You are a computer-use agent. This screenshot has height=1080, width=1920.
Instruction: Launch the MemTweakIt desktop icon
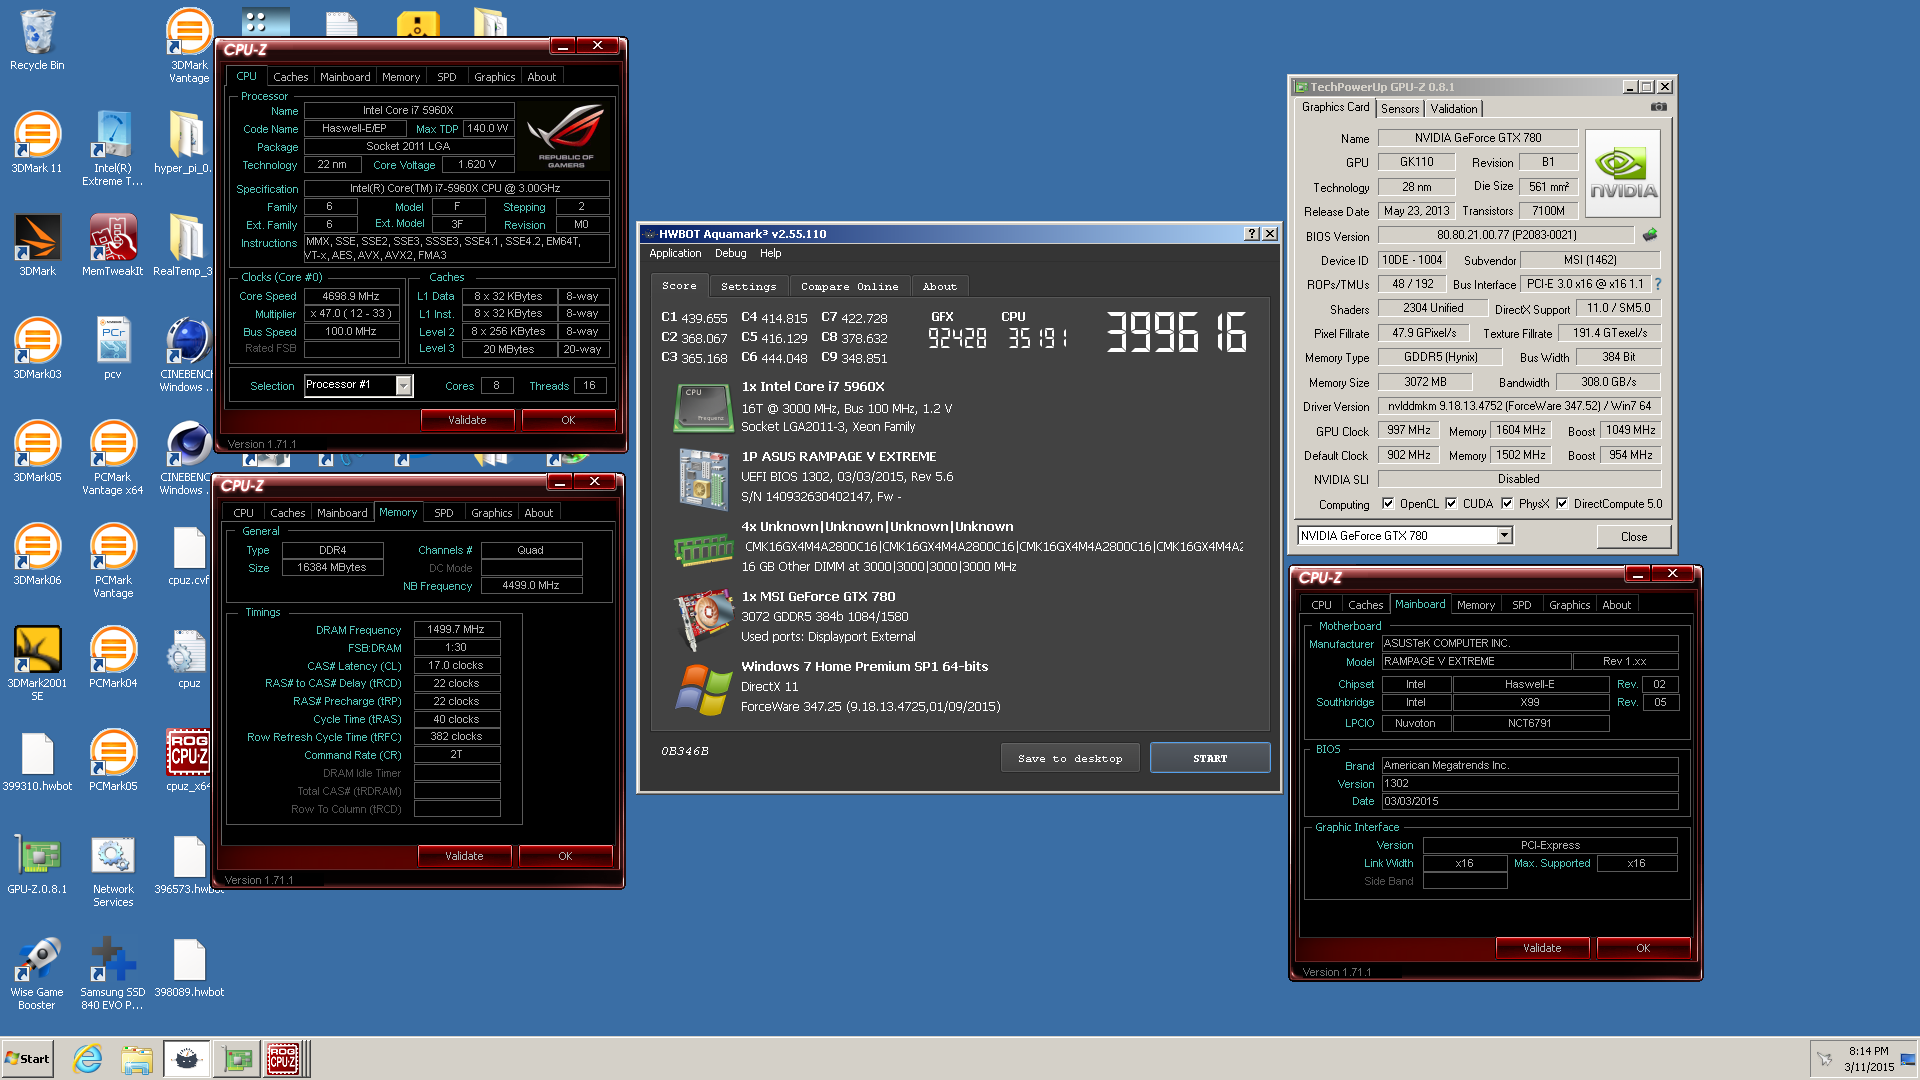[113, 246]
